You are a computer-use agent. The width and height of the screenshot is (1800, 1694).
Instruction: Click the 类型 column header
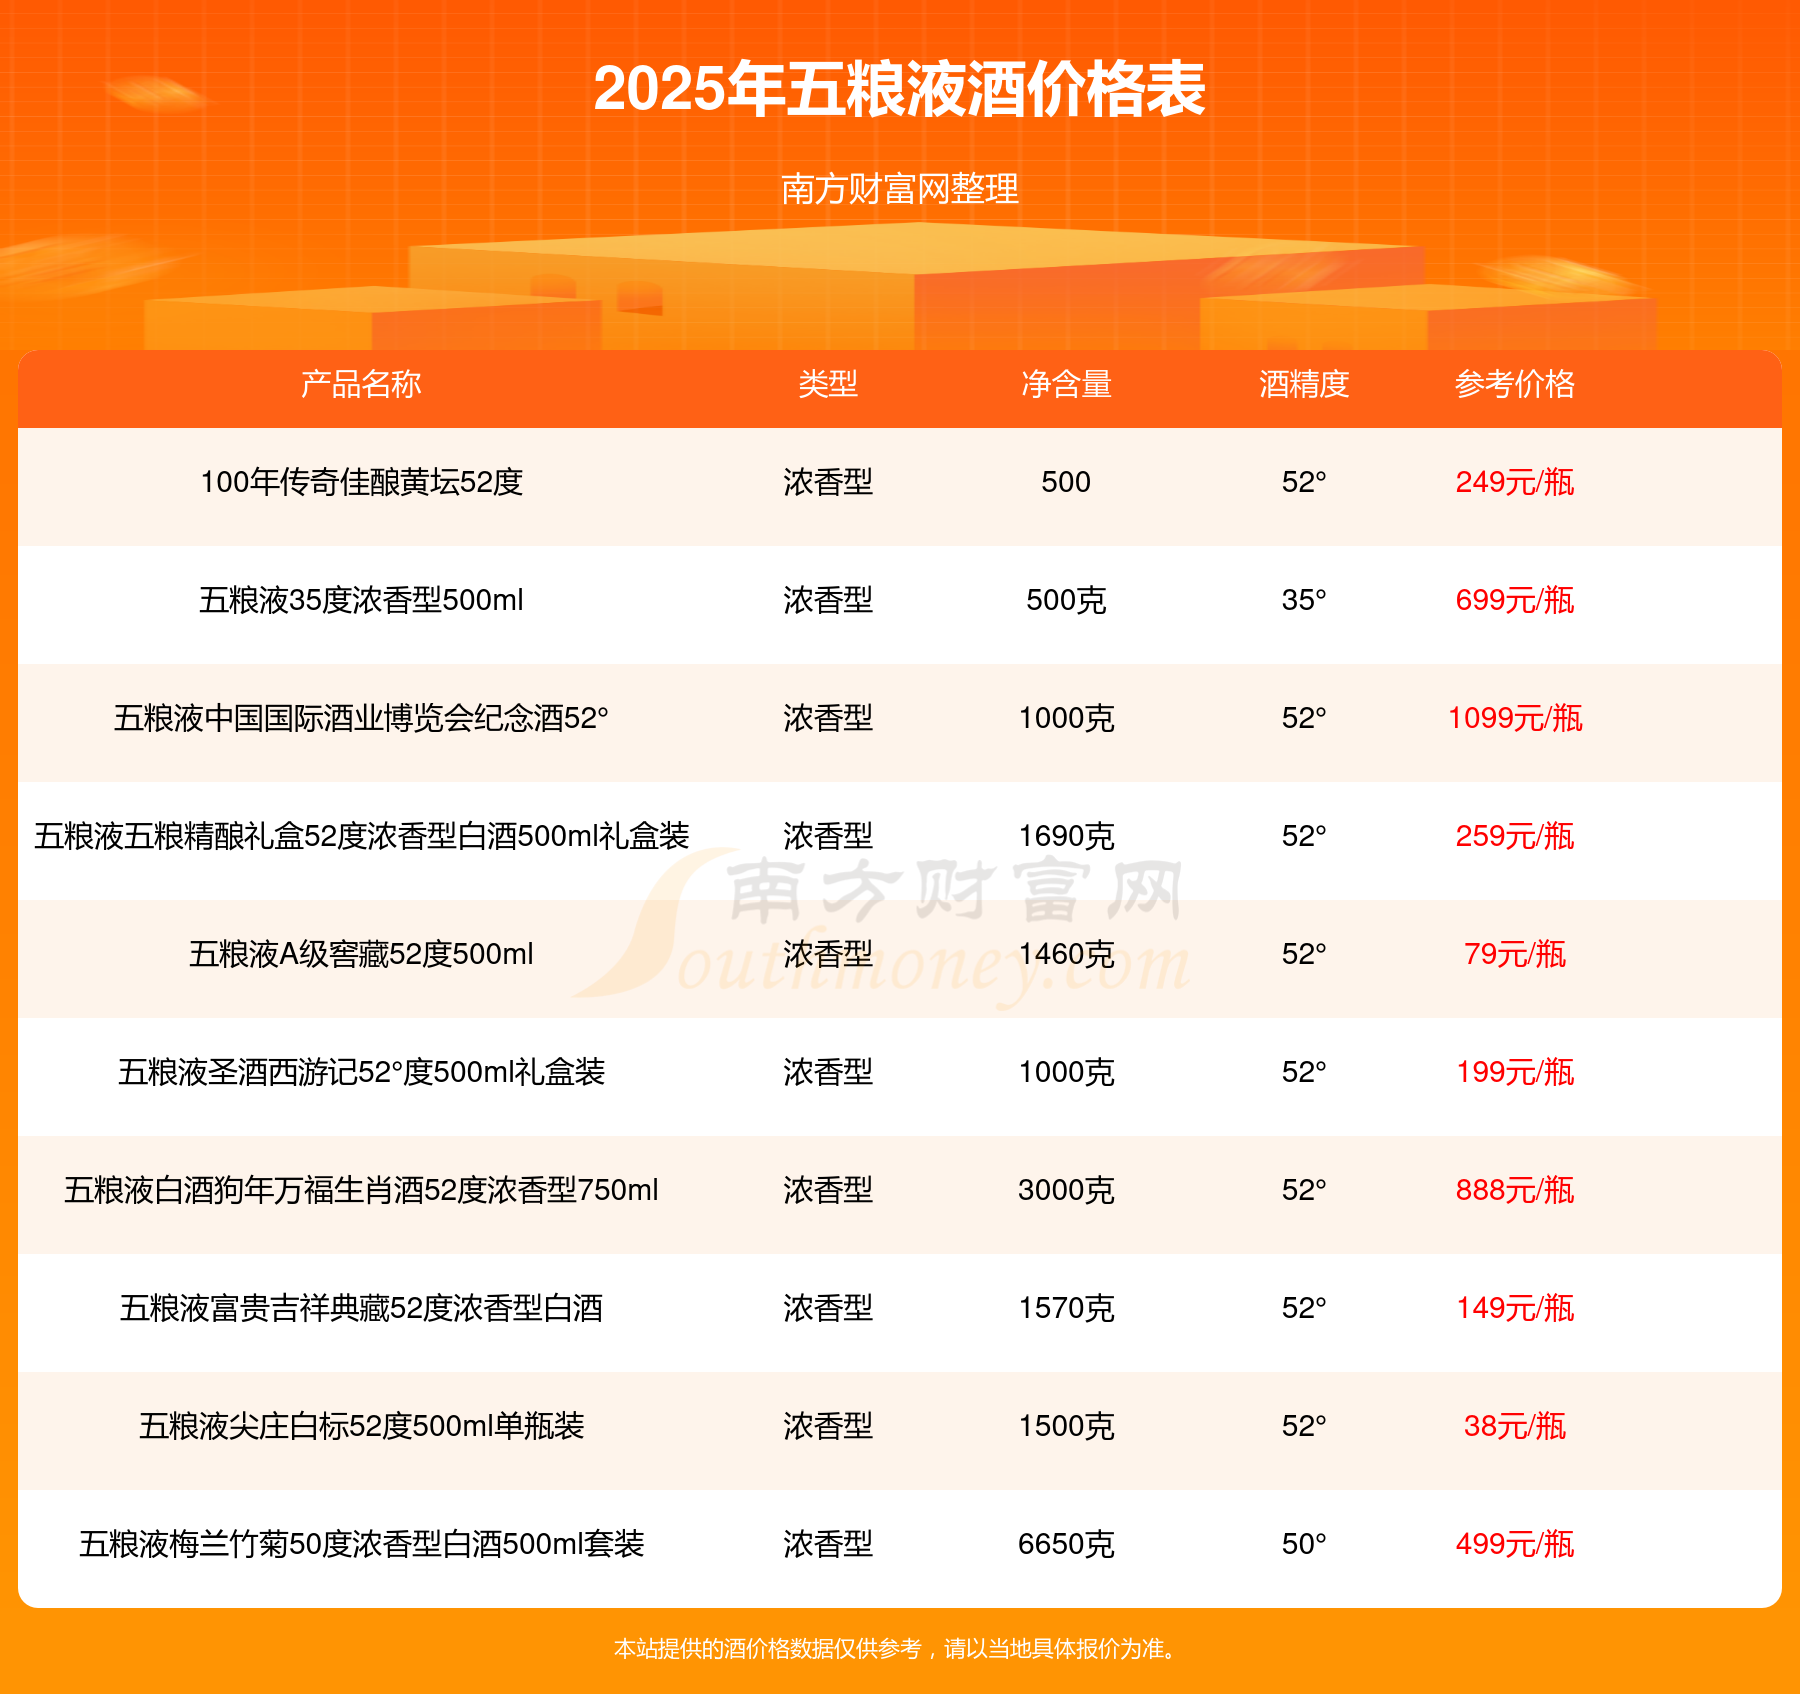828,384
